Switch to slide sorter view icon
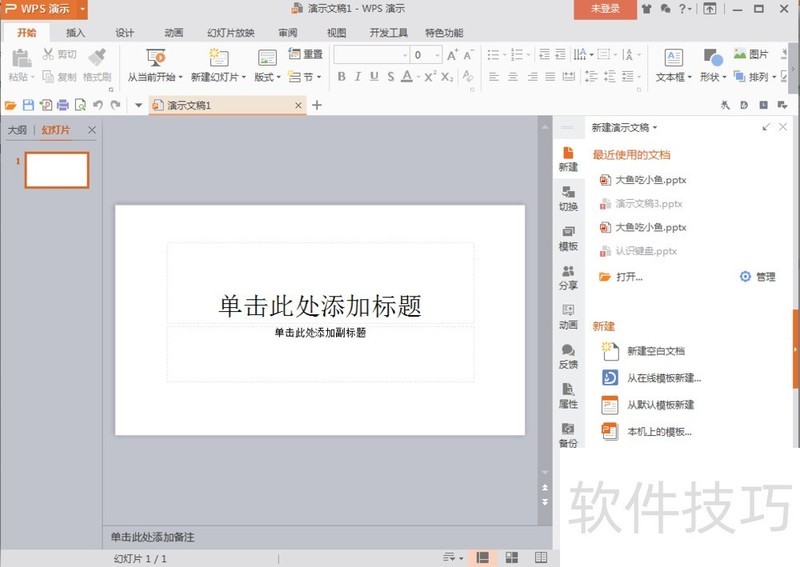Viewport: 800px width, 567px height. click(511, 557)
